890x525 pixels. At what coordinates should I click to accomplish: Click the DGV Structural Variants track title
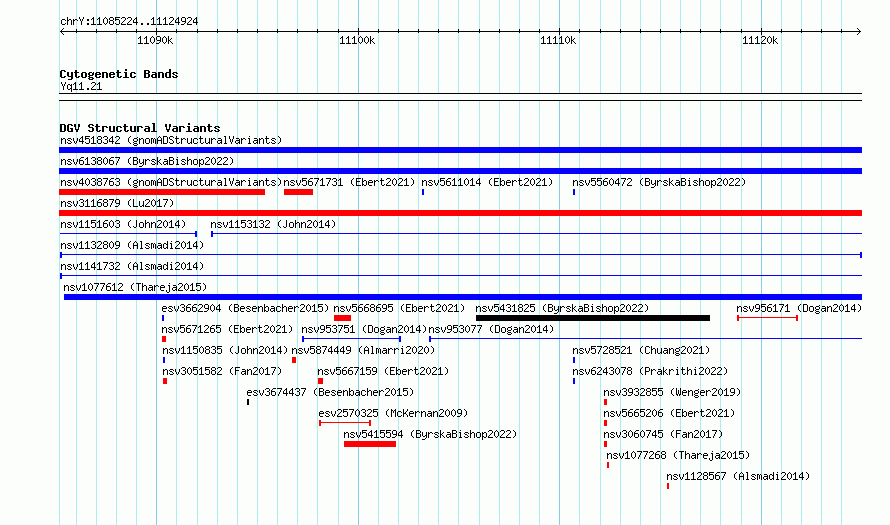(x=140, y=128)
